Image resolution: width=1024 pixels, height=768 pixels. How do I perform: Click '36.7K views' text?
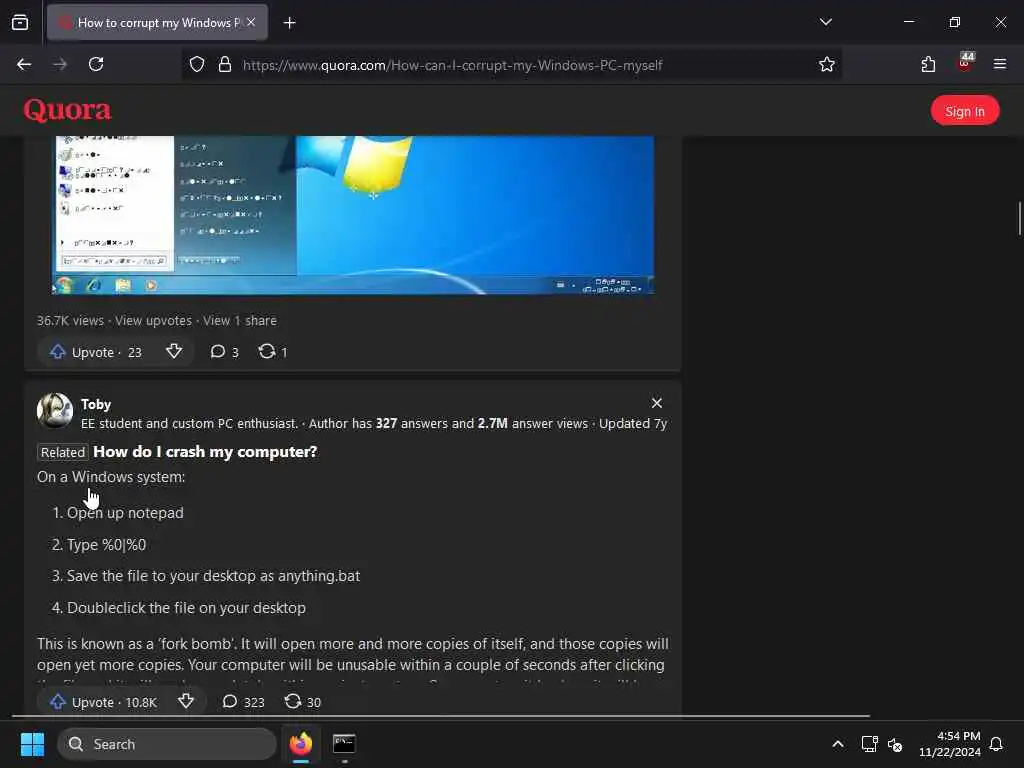[x=70, y=321]
